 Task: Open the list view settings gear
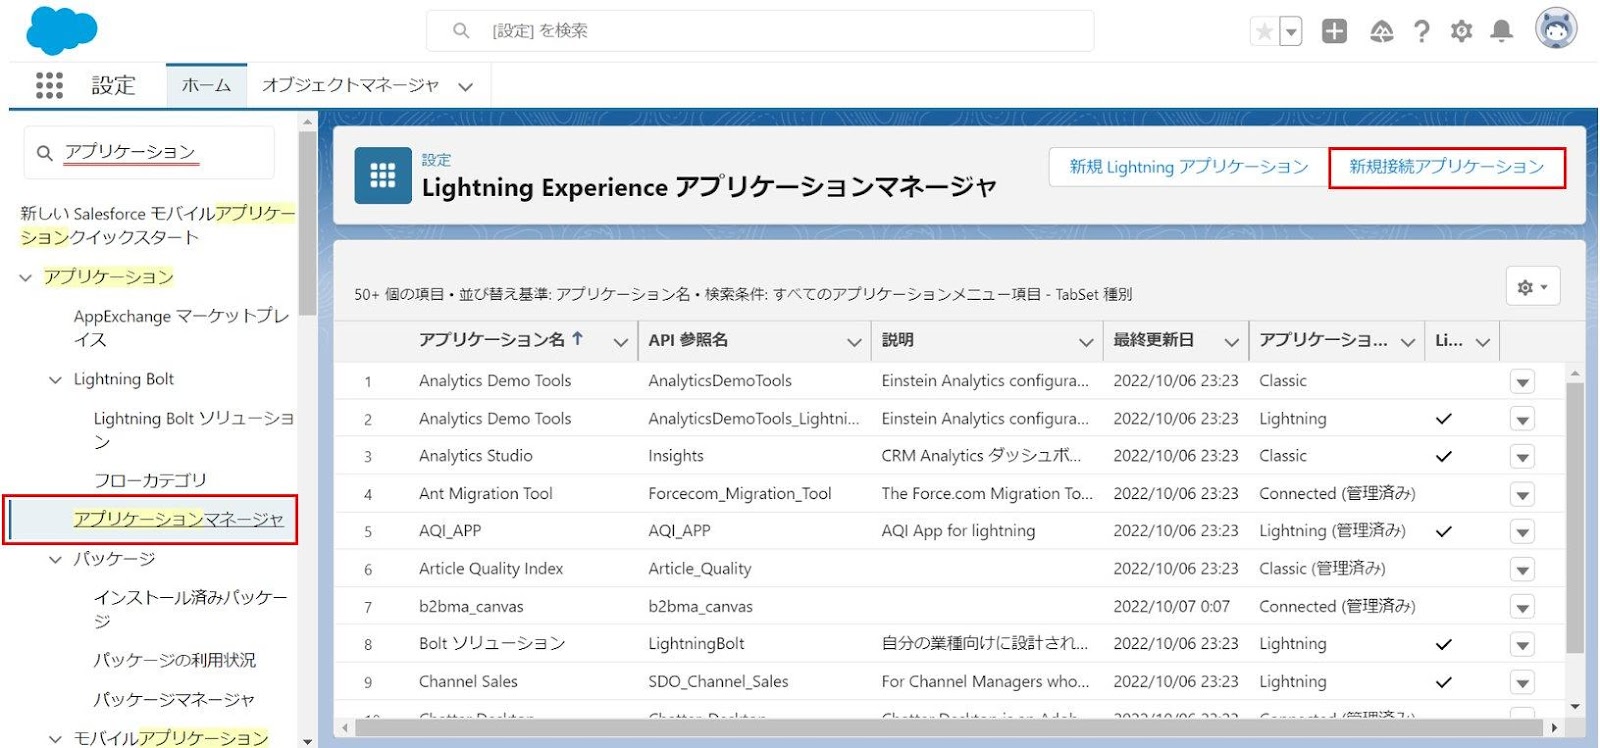tap(1532, 287)
